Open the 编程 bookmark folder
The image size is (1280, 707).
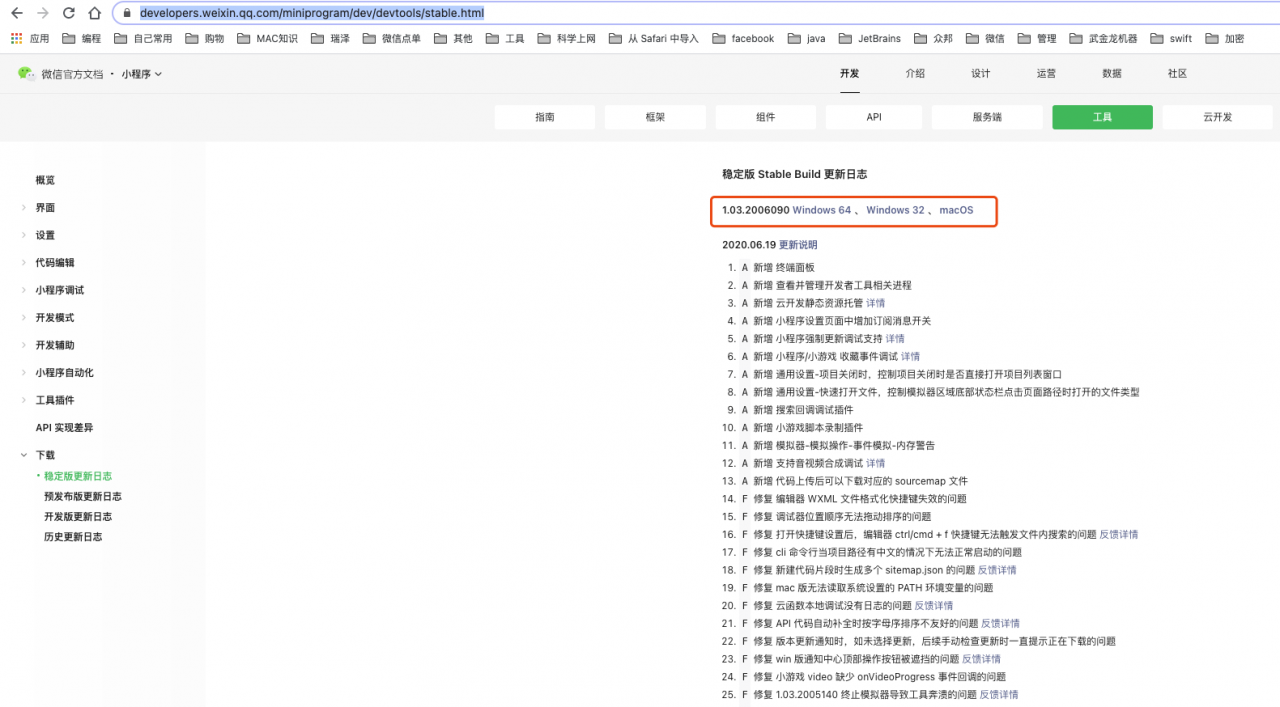pos(82,38)
